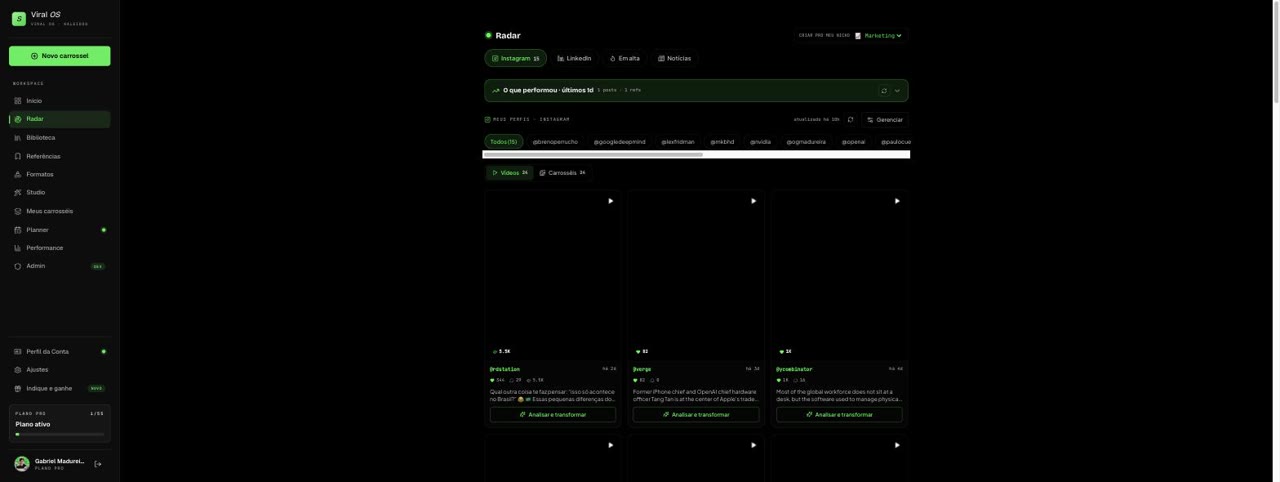Click the logout icon next to Gabriel
This screenshot has width=1280, height=482.
(x=98, y=464)
